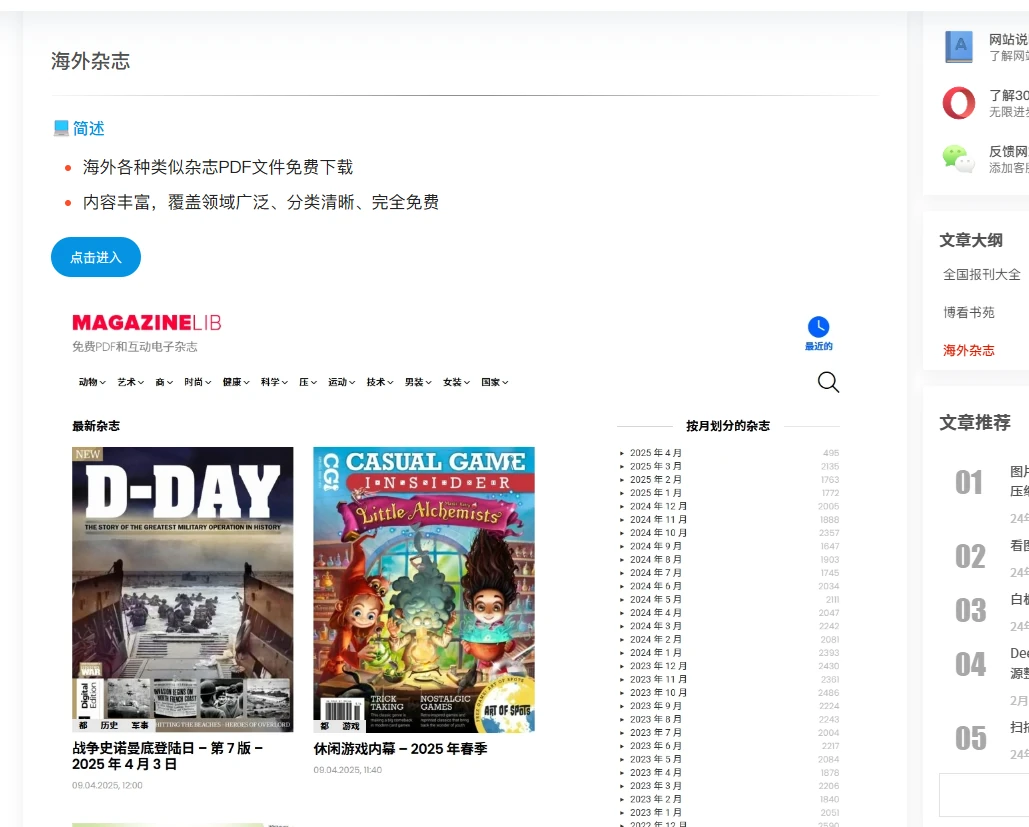This screenshot has width=1029, height=827.
Task: Go to 博看书苑 in article outline
Action: [x=969, y=312]
